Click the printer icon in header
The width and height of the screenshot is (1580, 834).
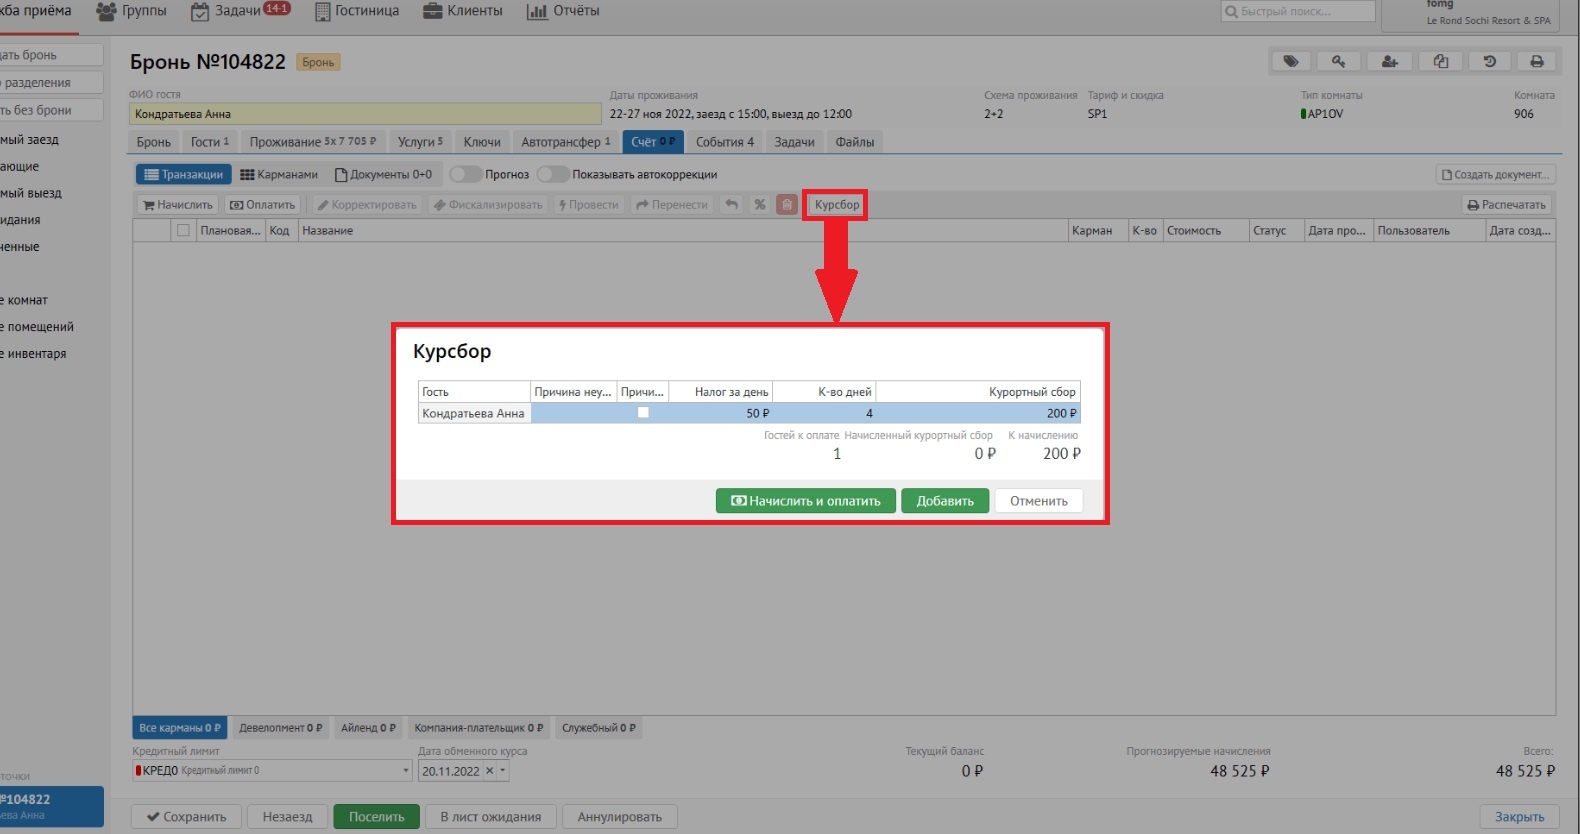[x=1537, y=62]
